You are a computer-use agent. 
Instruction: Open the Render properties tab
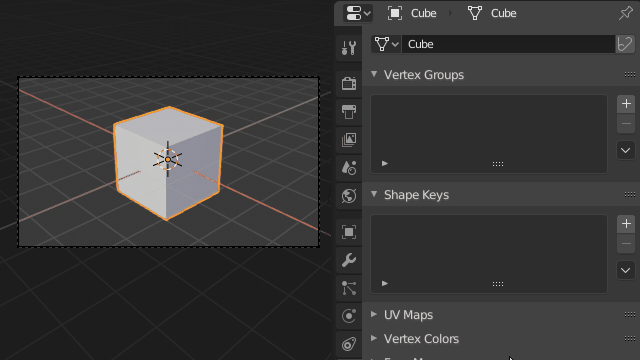click(349, 84)
